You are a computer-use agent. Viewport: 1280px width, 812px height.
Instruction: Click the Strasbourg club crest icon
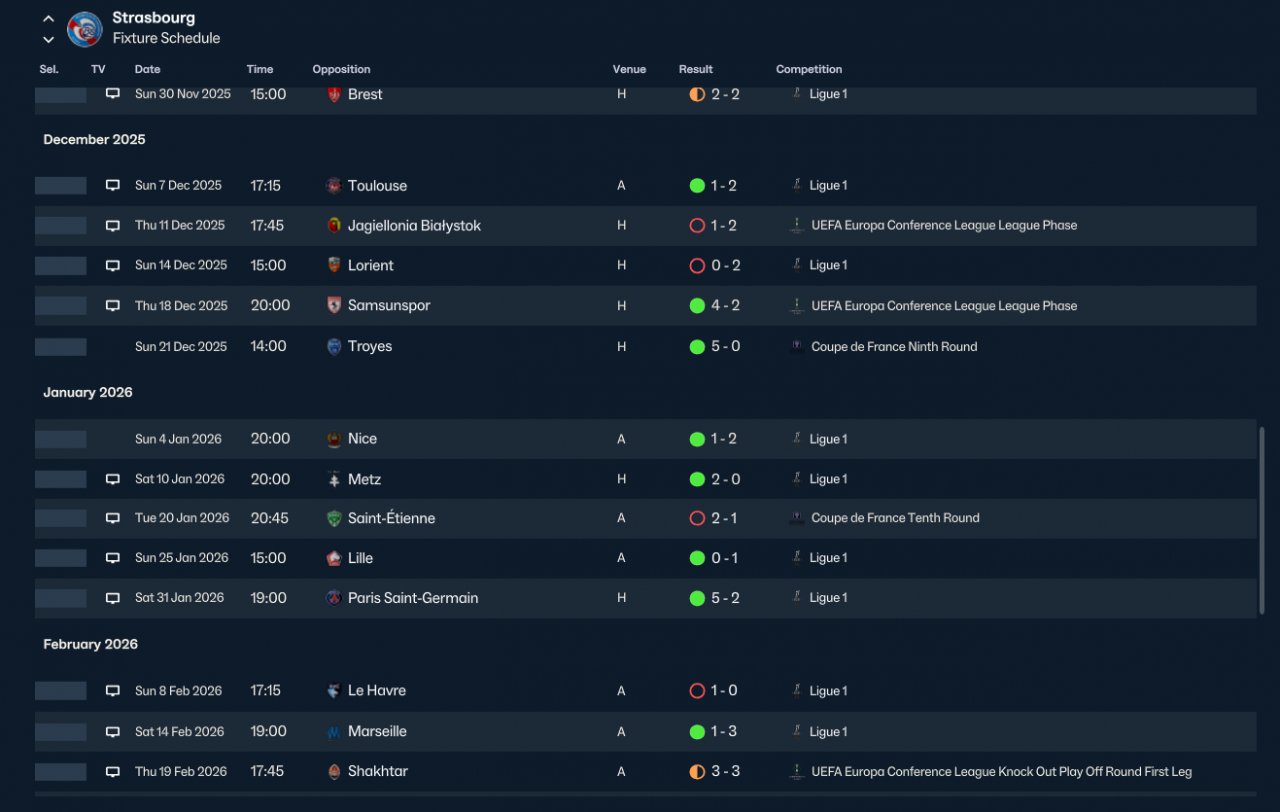click(x=85, y=29)
